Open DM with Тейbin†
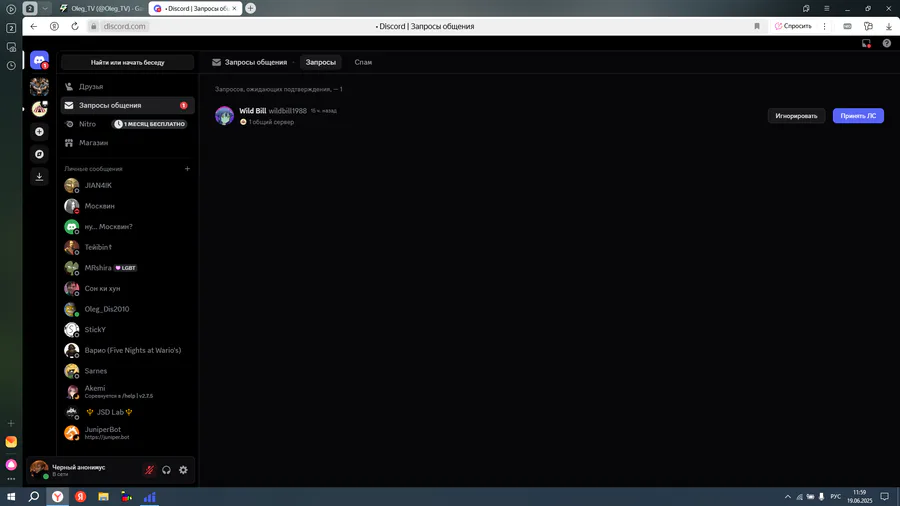Viewport: 900px width, 506px height. click(x=127, y=247)
